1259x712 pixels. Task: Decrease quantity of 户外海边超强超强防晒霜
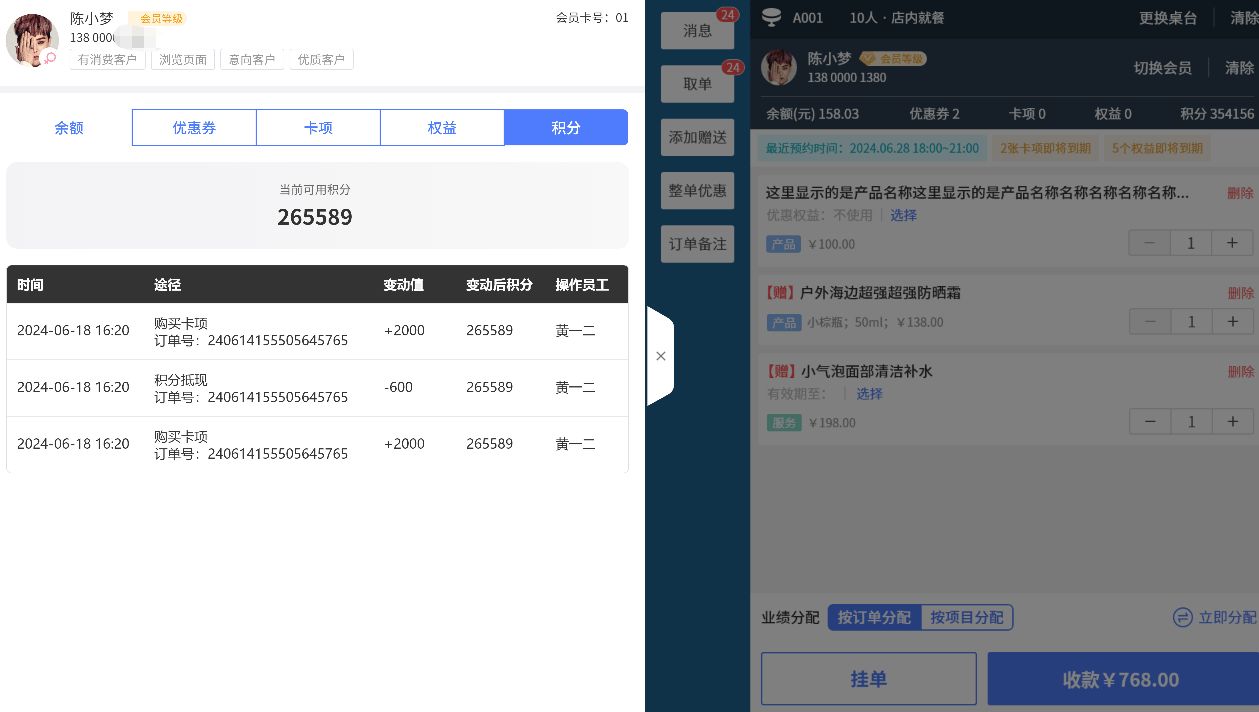click(1150, 322)
